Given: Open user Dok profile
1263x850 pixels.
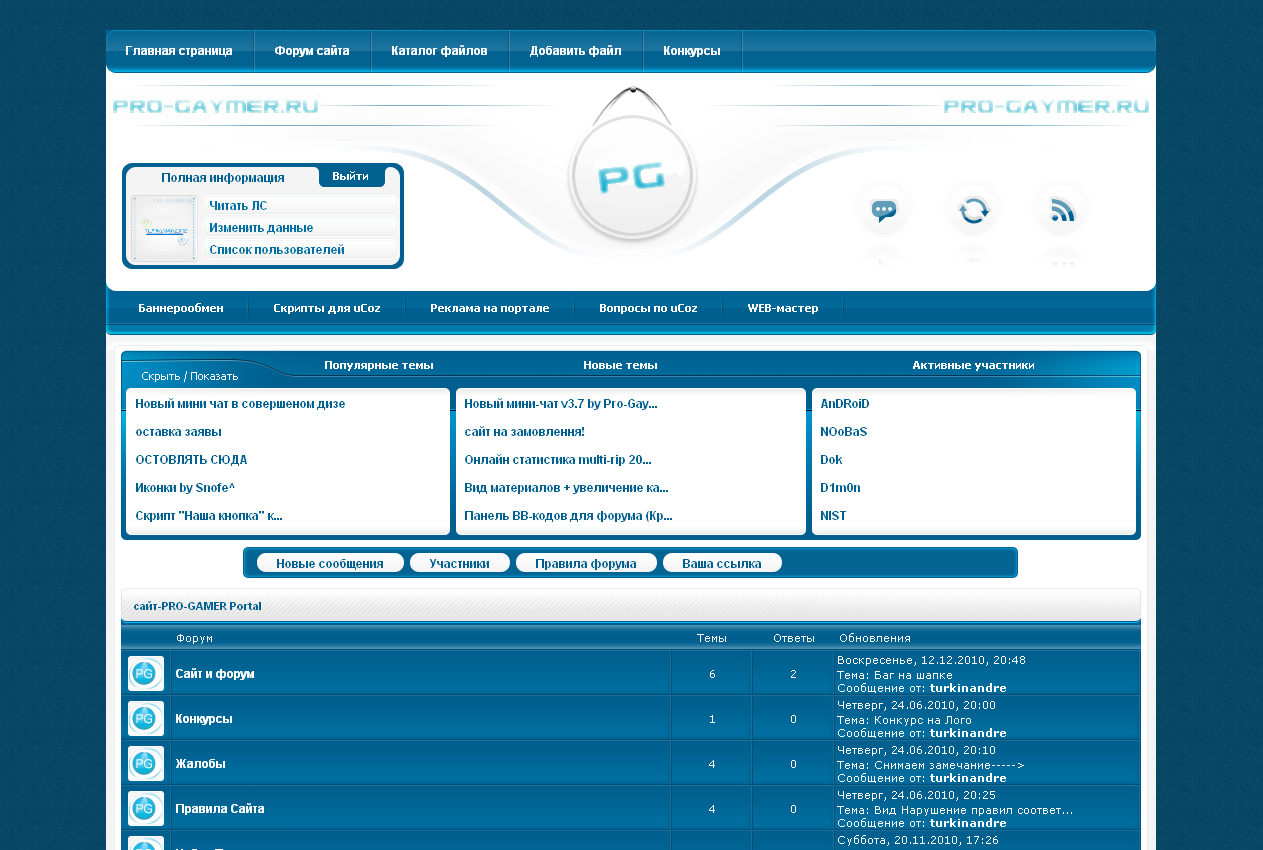Looking at the screenshot, I should (831, 460).
